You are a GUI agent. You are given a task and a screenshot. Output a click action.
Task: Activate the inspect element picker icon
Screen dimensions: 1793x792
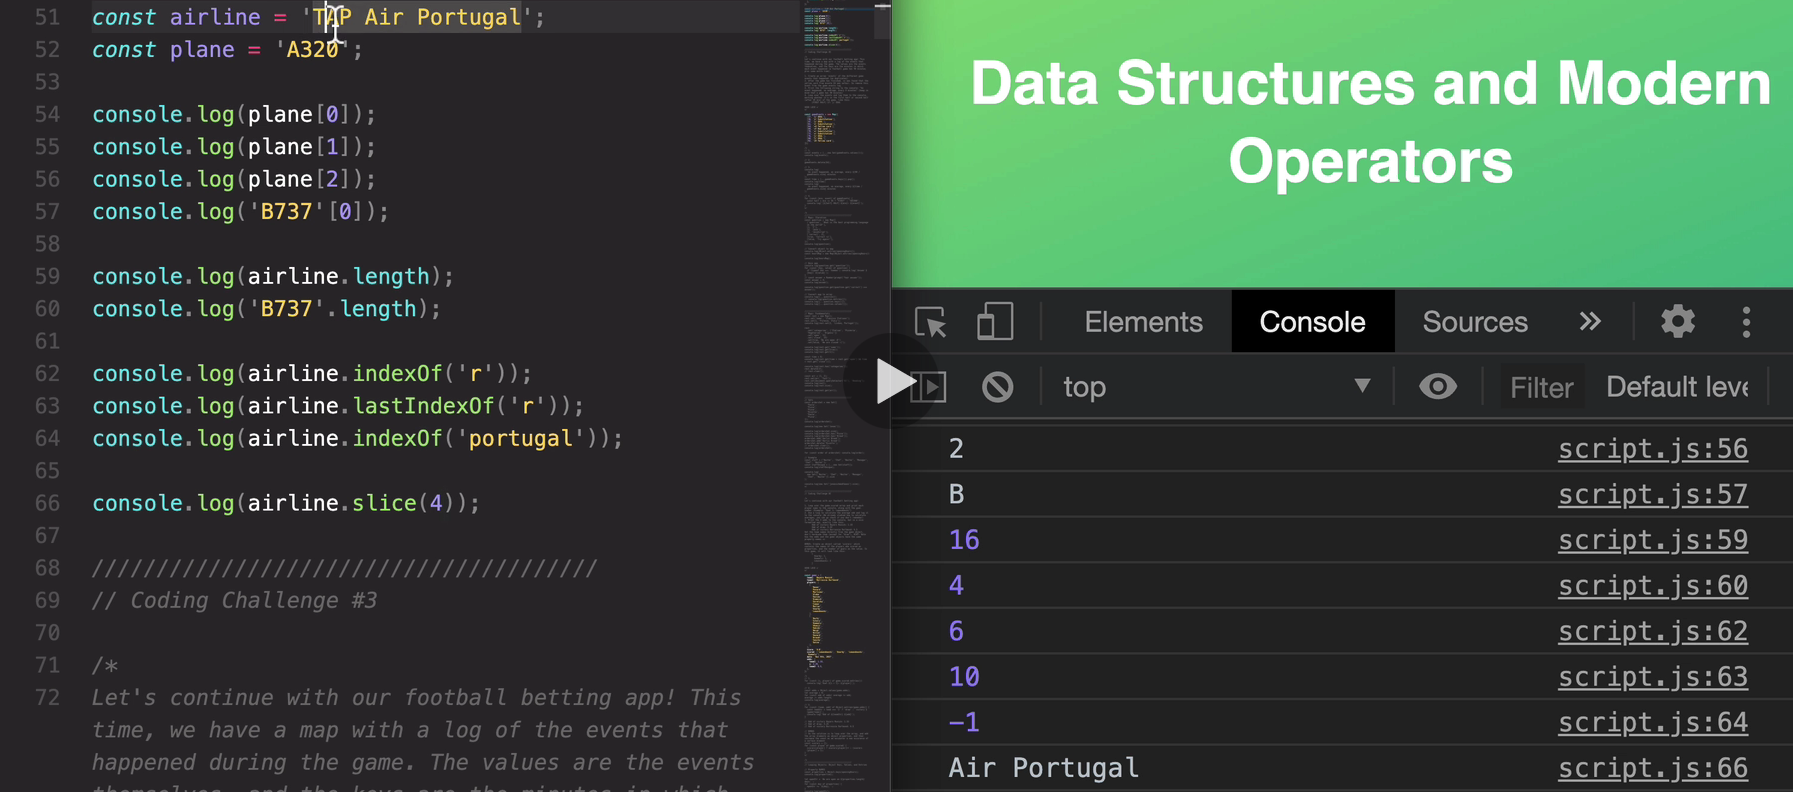[x=931, y=322]
